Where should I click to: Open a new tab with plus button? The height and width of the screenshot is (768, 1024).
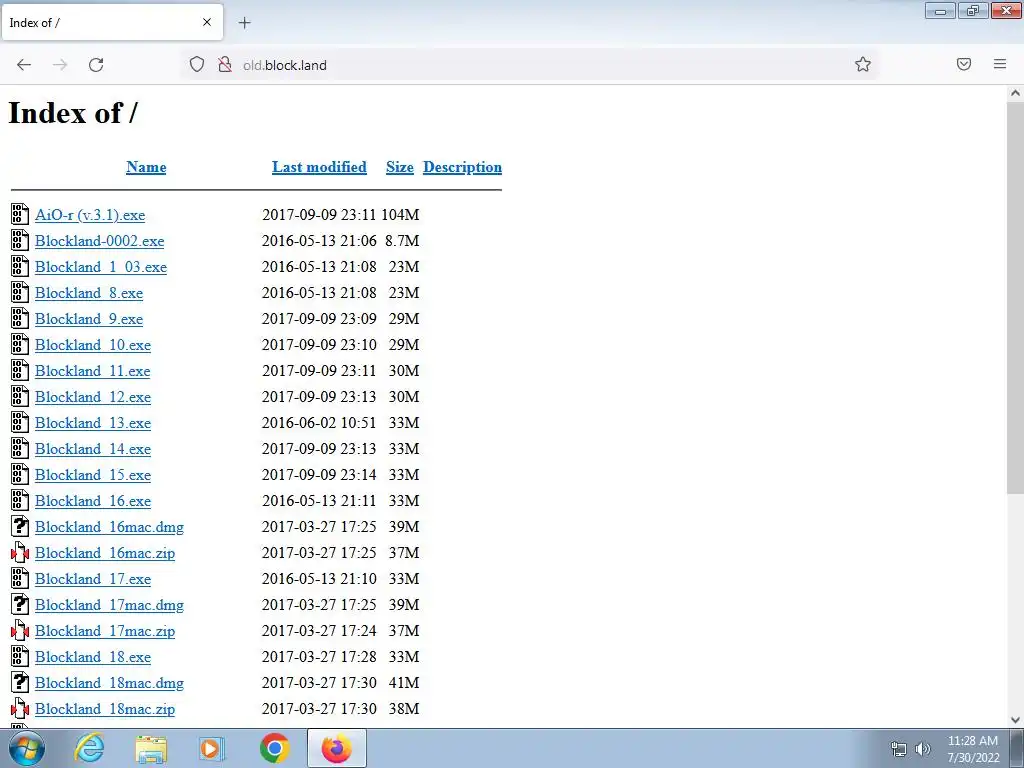[244, 23]
